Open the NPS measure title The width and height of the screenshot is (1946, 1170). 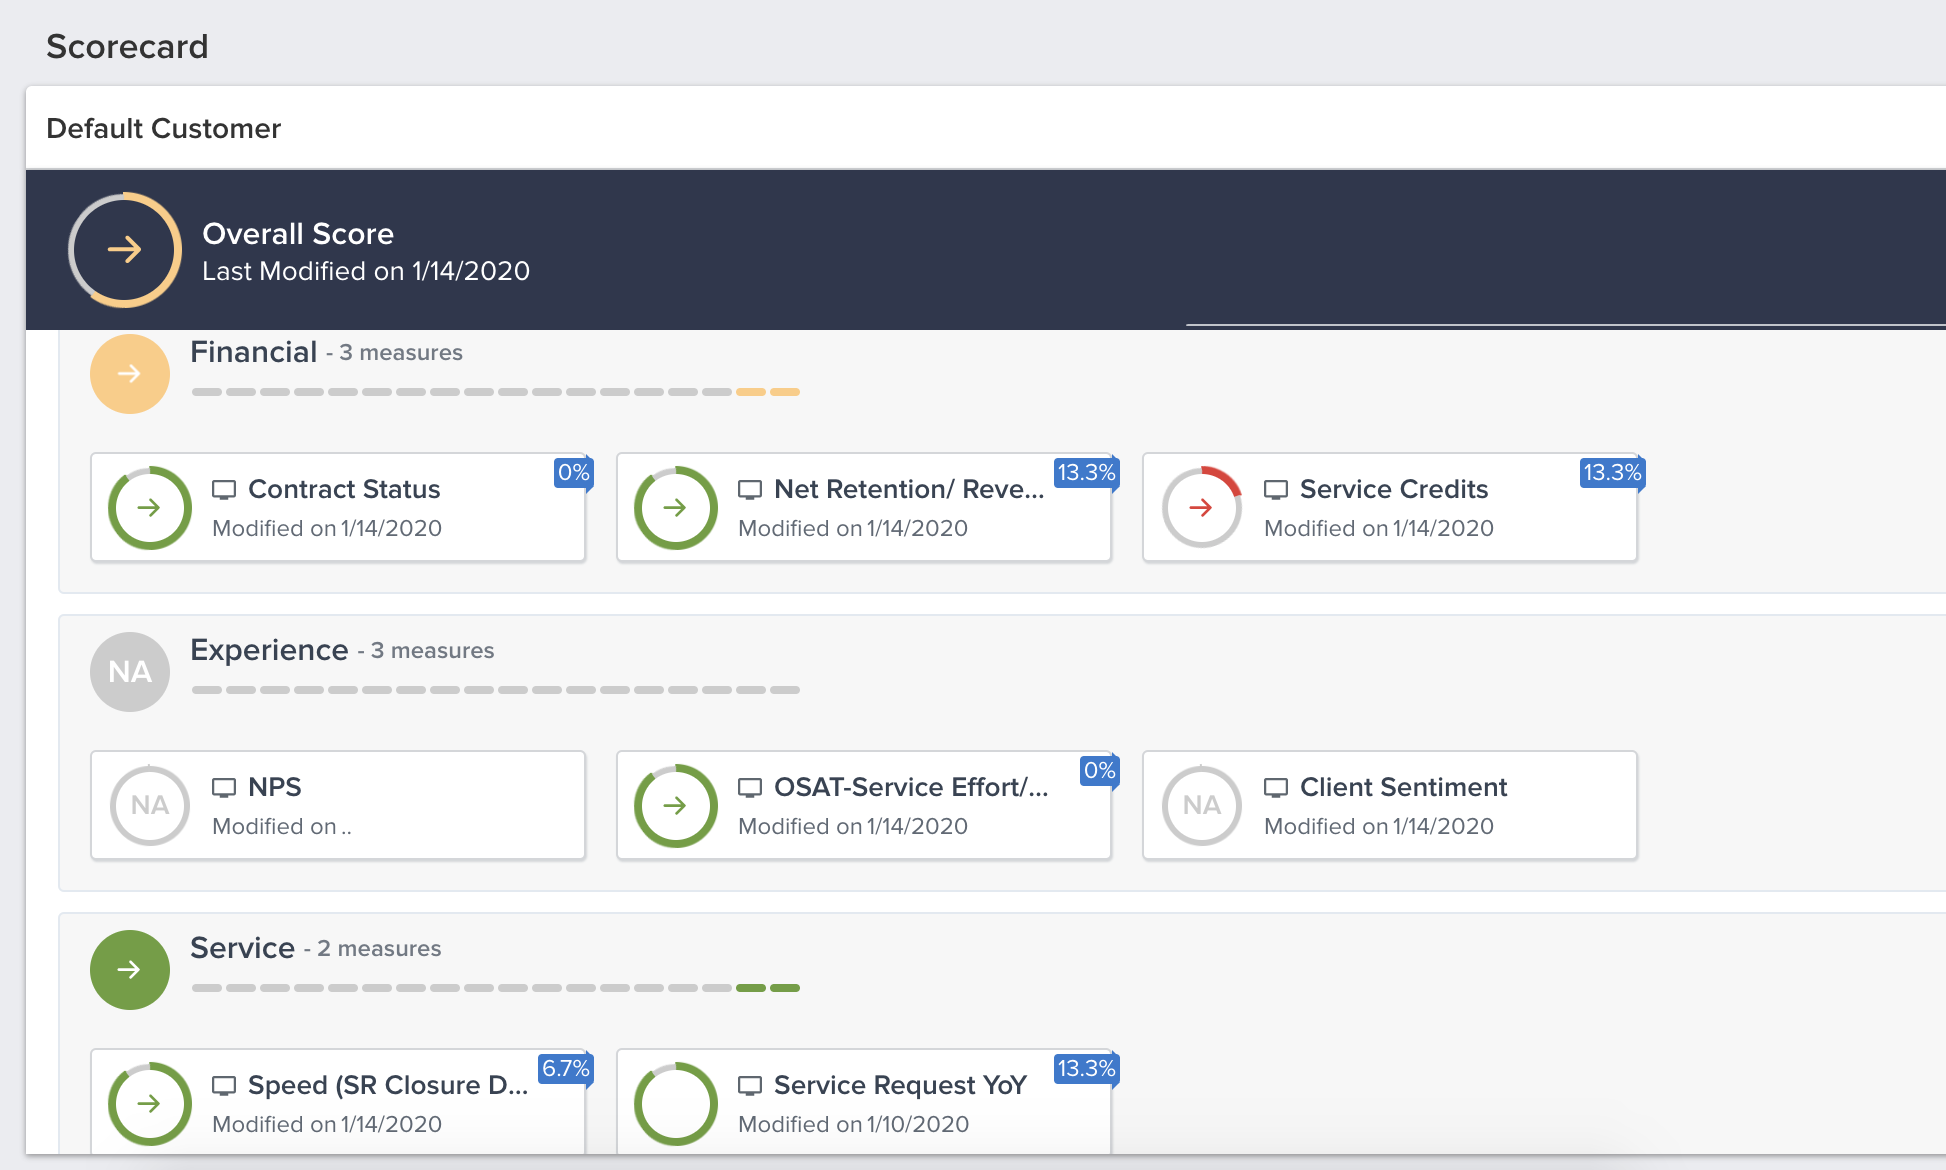coord(275,787)
